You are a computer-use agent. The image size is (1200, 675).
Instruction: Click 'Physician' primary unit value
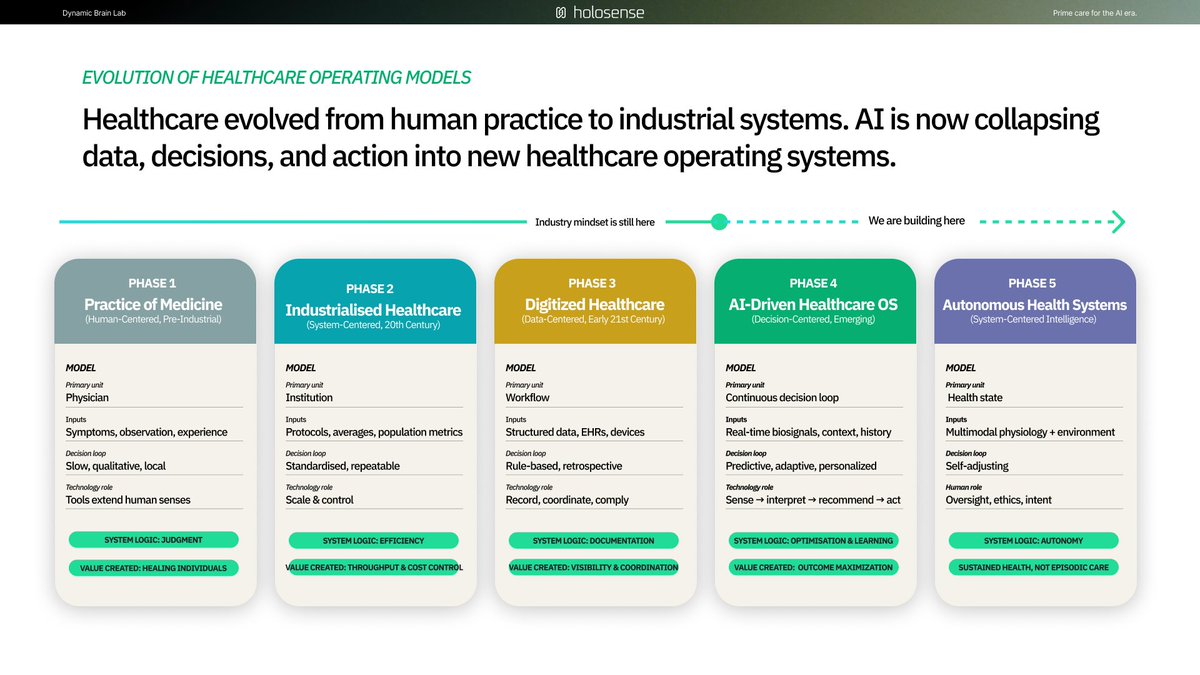[x=87, y=398]
